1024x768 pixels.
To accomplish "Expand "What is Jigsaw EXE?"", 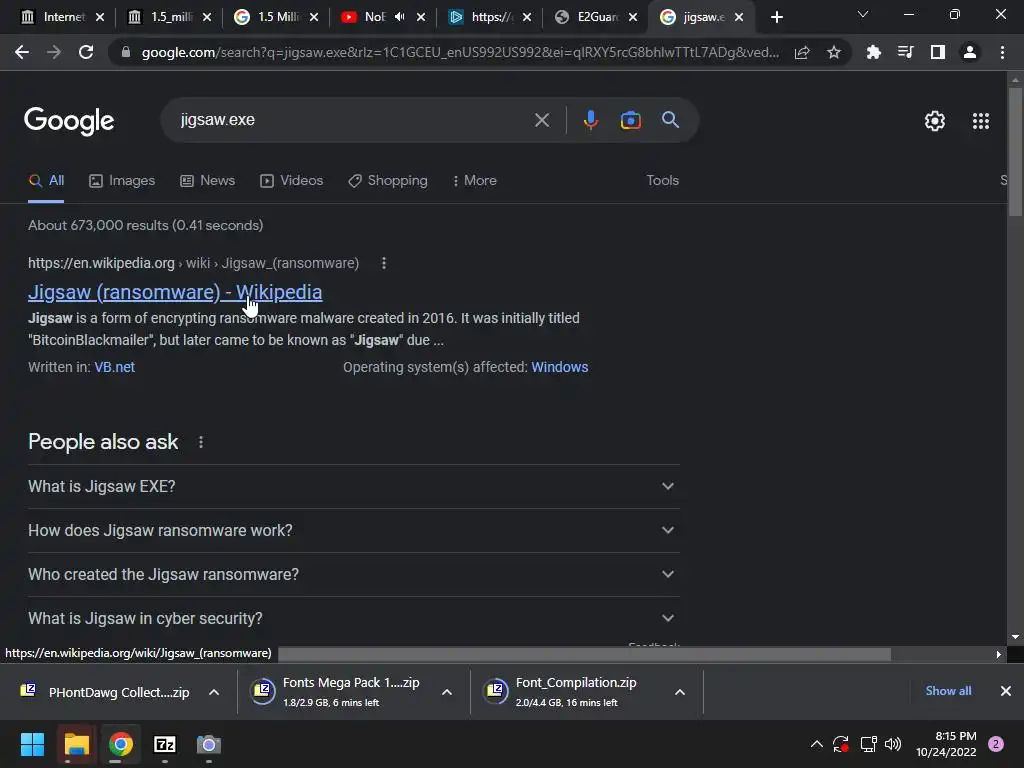I will 353,487.
